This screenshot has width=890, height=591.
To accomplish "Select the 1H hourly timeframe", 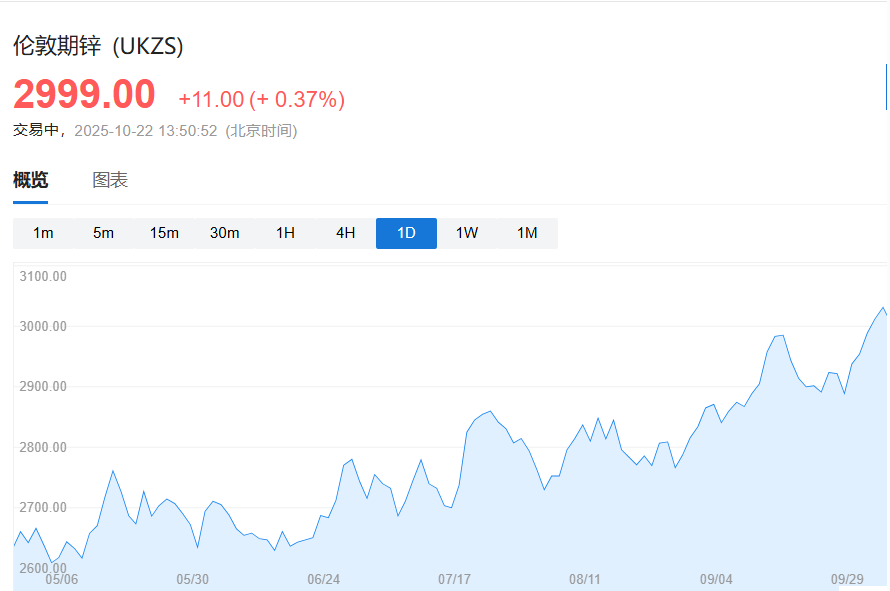I will point(284,232).
